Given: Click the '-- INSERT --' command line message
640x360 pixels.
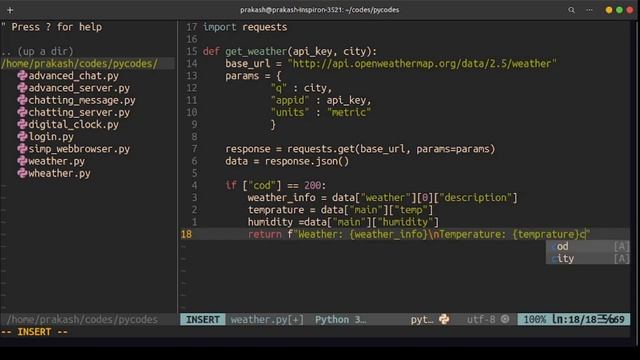Looking at the screenshot, I should [x=34, y=332].
